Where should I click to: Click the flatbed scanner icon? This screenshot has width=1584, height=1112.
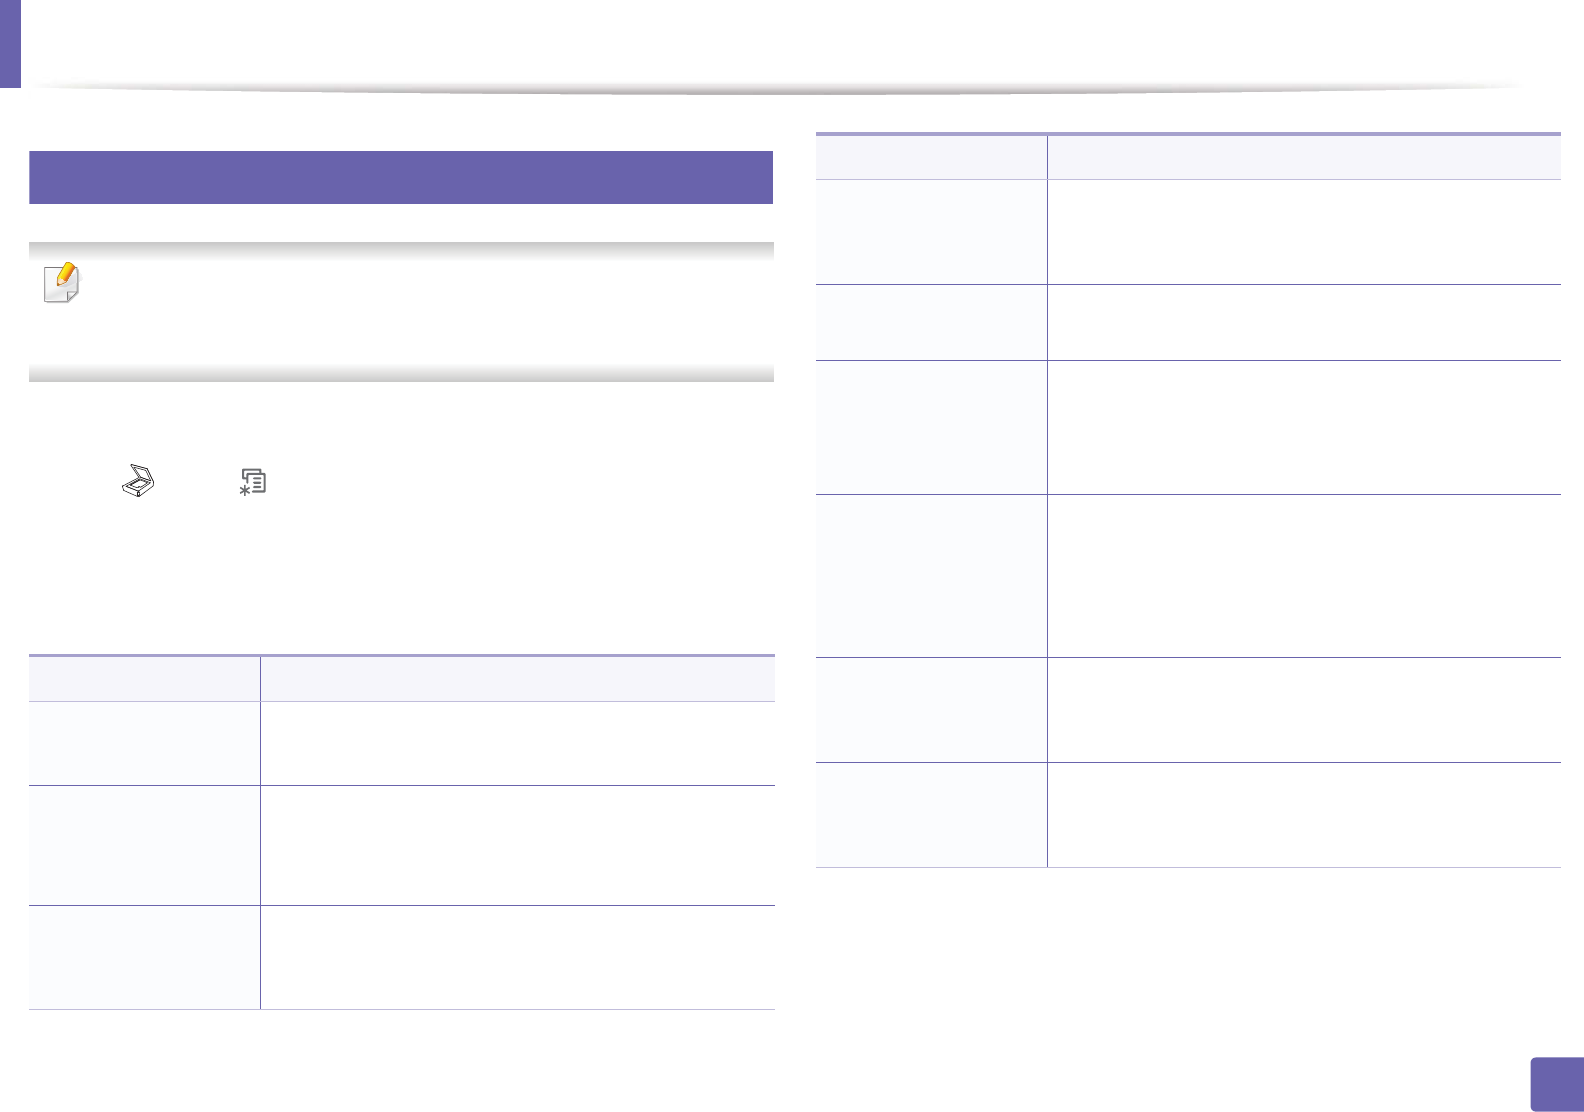(138, 481)
